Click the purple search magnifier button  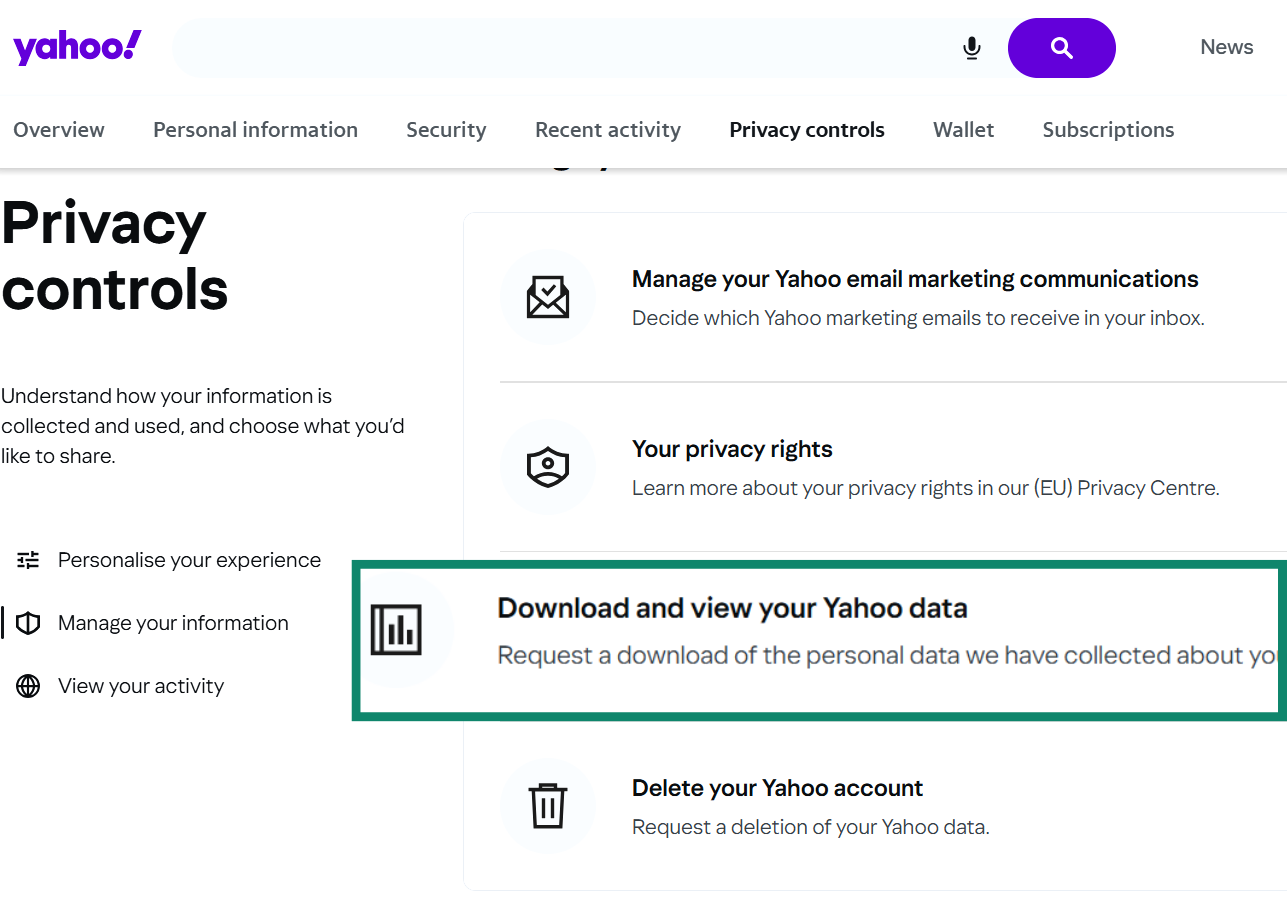pos(1061,47)
